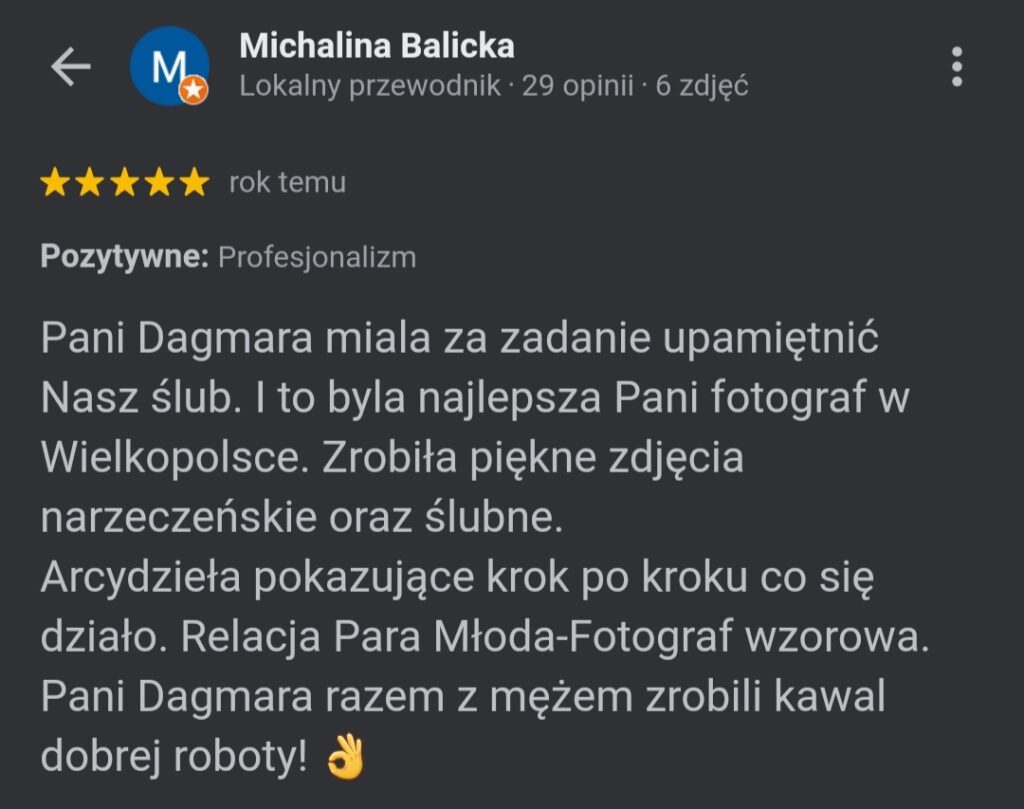Open Michalina Balicka's profile via her name
This screenshot has width=1024, height=809.
(x=377, y=45)
